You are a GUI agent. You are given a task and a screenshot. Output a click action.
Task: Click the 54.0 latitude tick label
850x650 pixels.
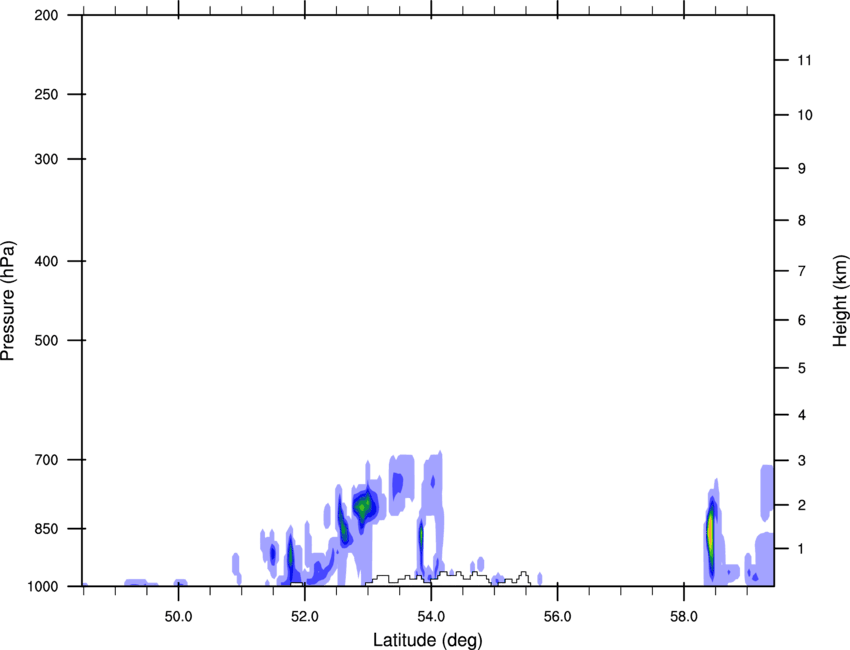pos(431,617)
